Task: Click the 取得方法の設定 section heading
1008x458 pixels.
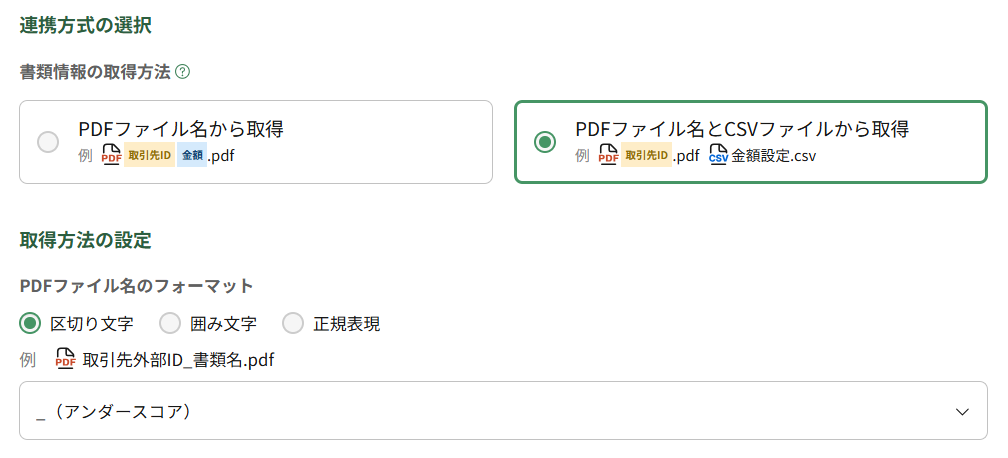Action: pos(86,240)
